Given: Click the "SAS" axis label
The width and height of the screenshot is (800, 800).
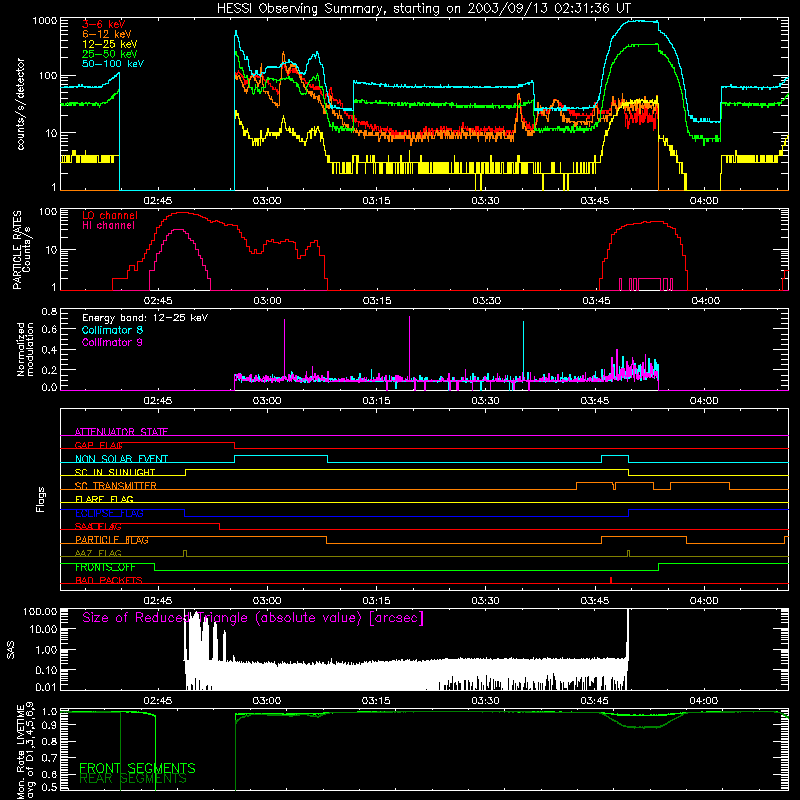Looking at the screenshot, I should (11, 650).
